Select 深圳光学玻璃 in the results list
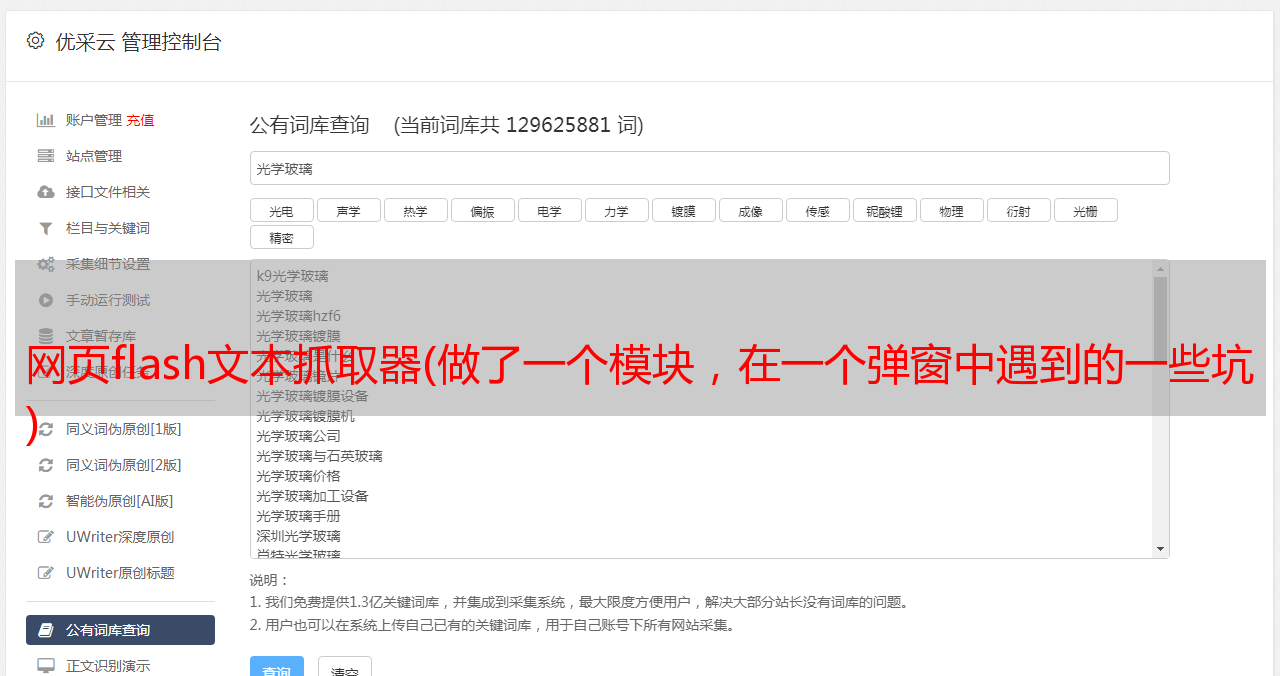The image size is (1280, 676). [298, 536]
